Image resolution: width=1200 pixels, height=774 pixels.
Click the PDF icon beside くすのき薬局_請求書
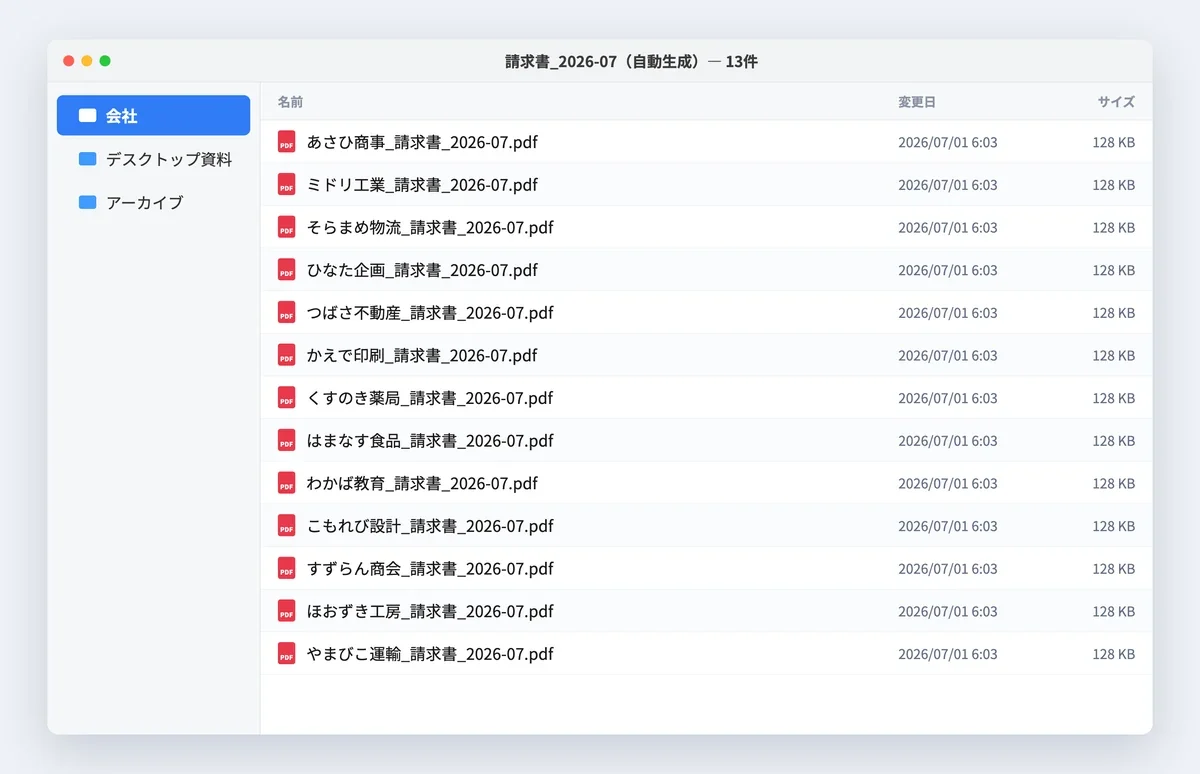287,398
